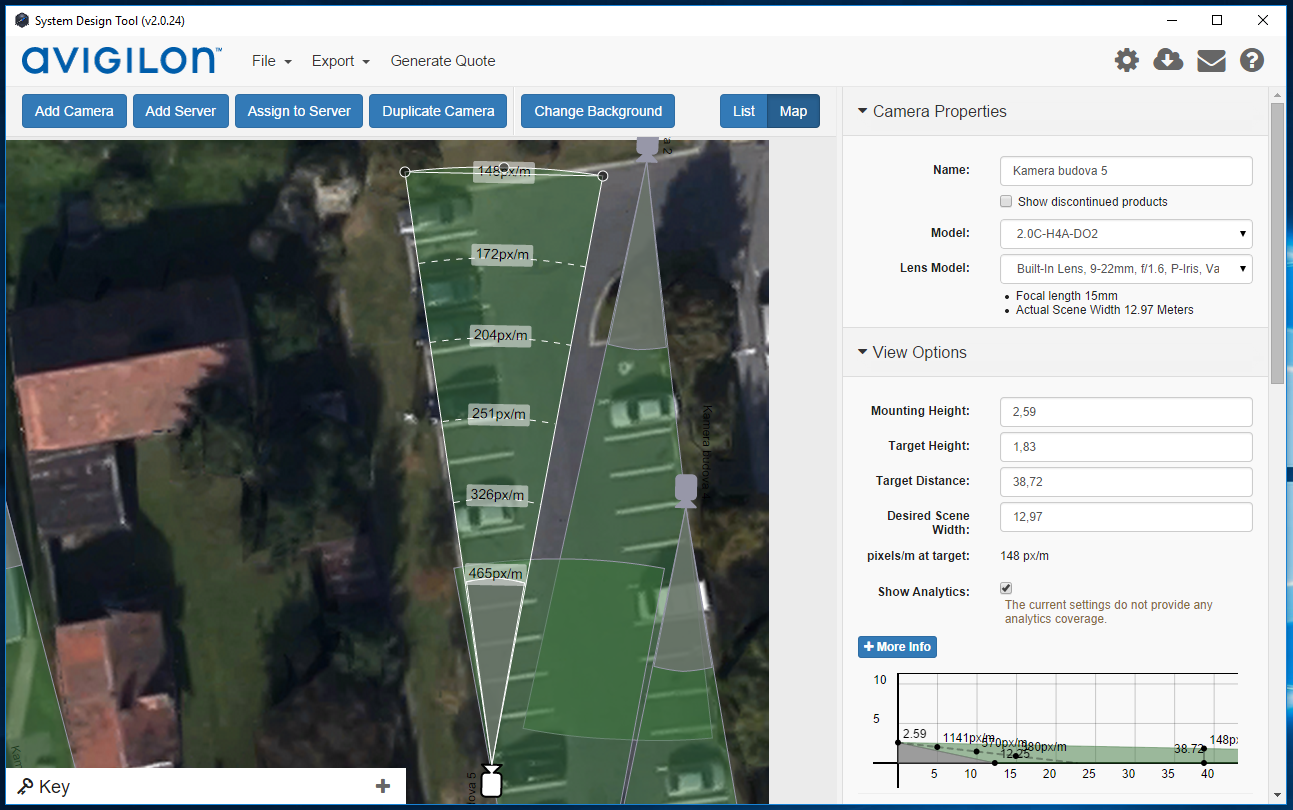Click the More Info button

pos(897,647)
